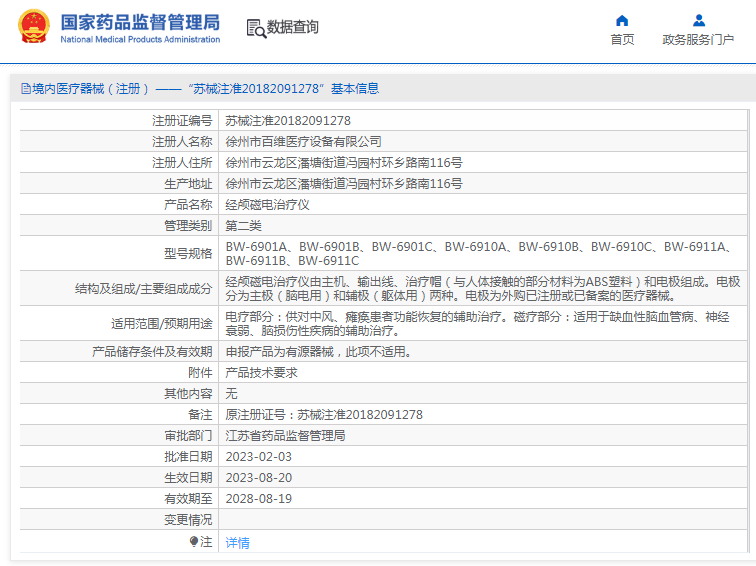Screen dimensions: 756x566
Task: Click the attachment value 产品技术要求
Action: [261, 373]
